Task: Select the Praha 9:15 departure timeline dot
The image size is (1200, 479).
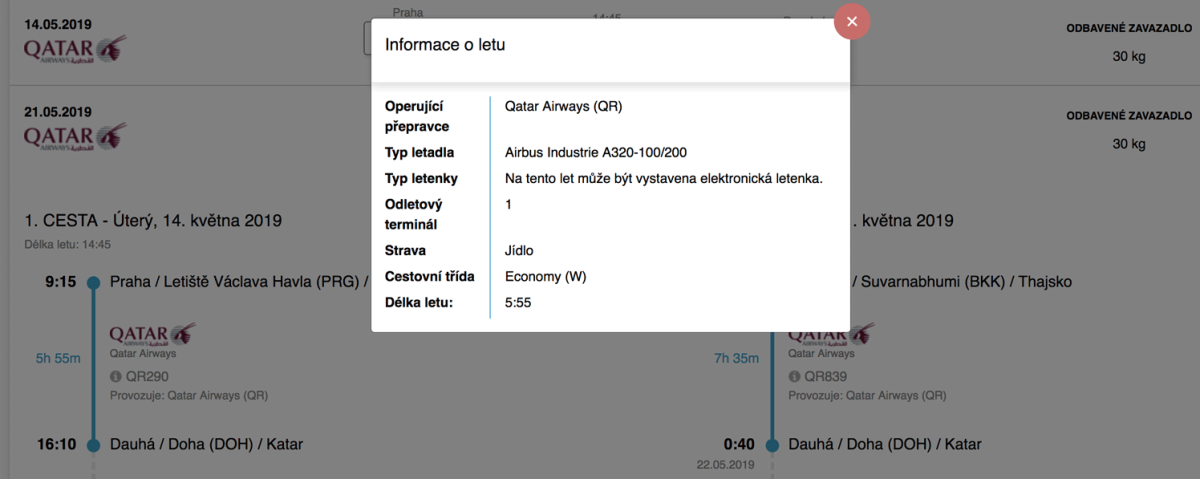Action: (x=93, y=282)
